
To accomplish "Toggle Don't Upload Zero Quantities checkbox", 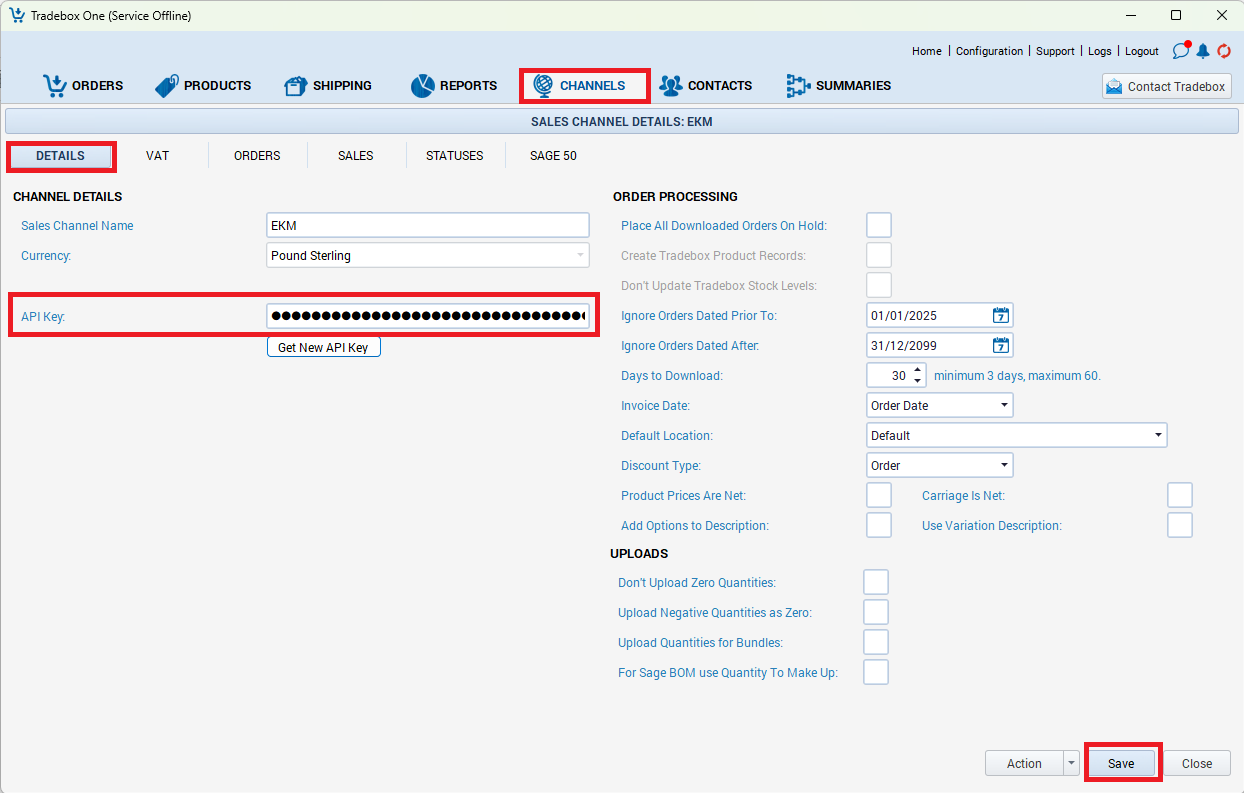I will [x=876, y=583].
